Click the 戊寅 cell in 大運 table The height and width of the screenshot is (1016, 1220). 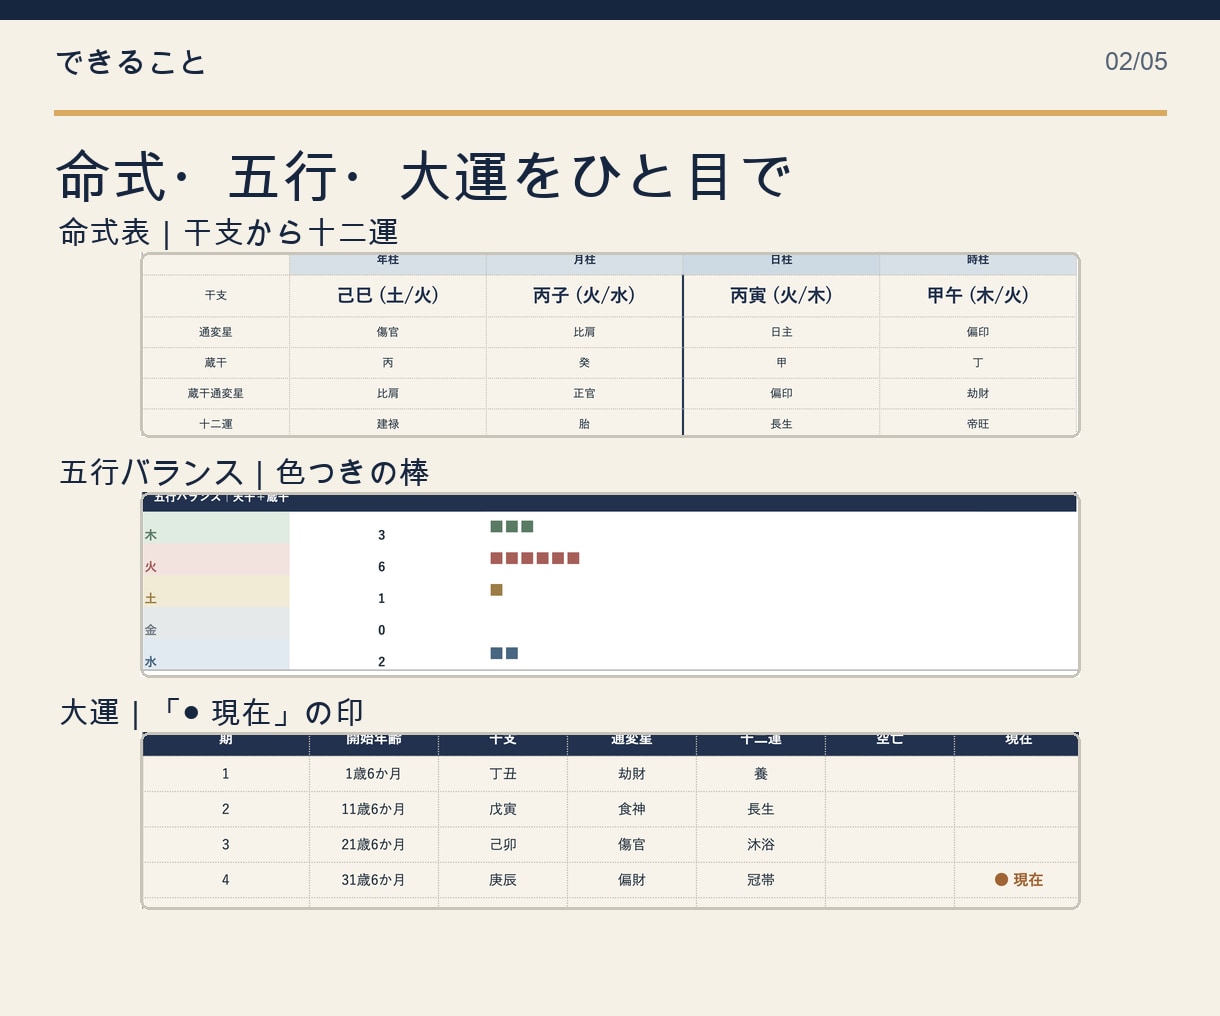(x=503, y=809)
